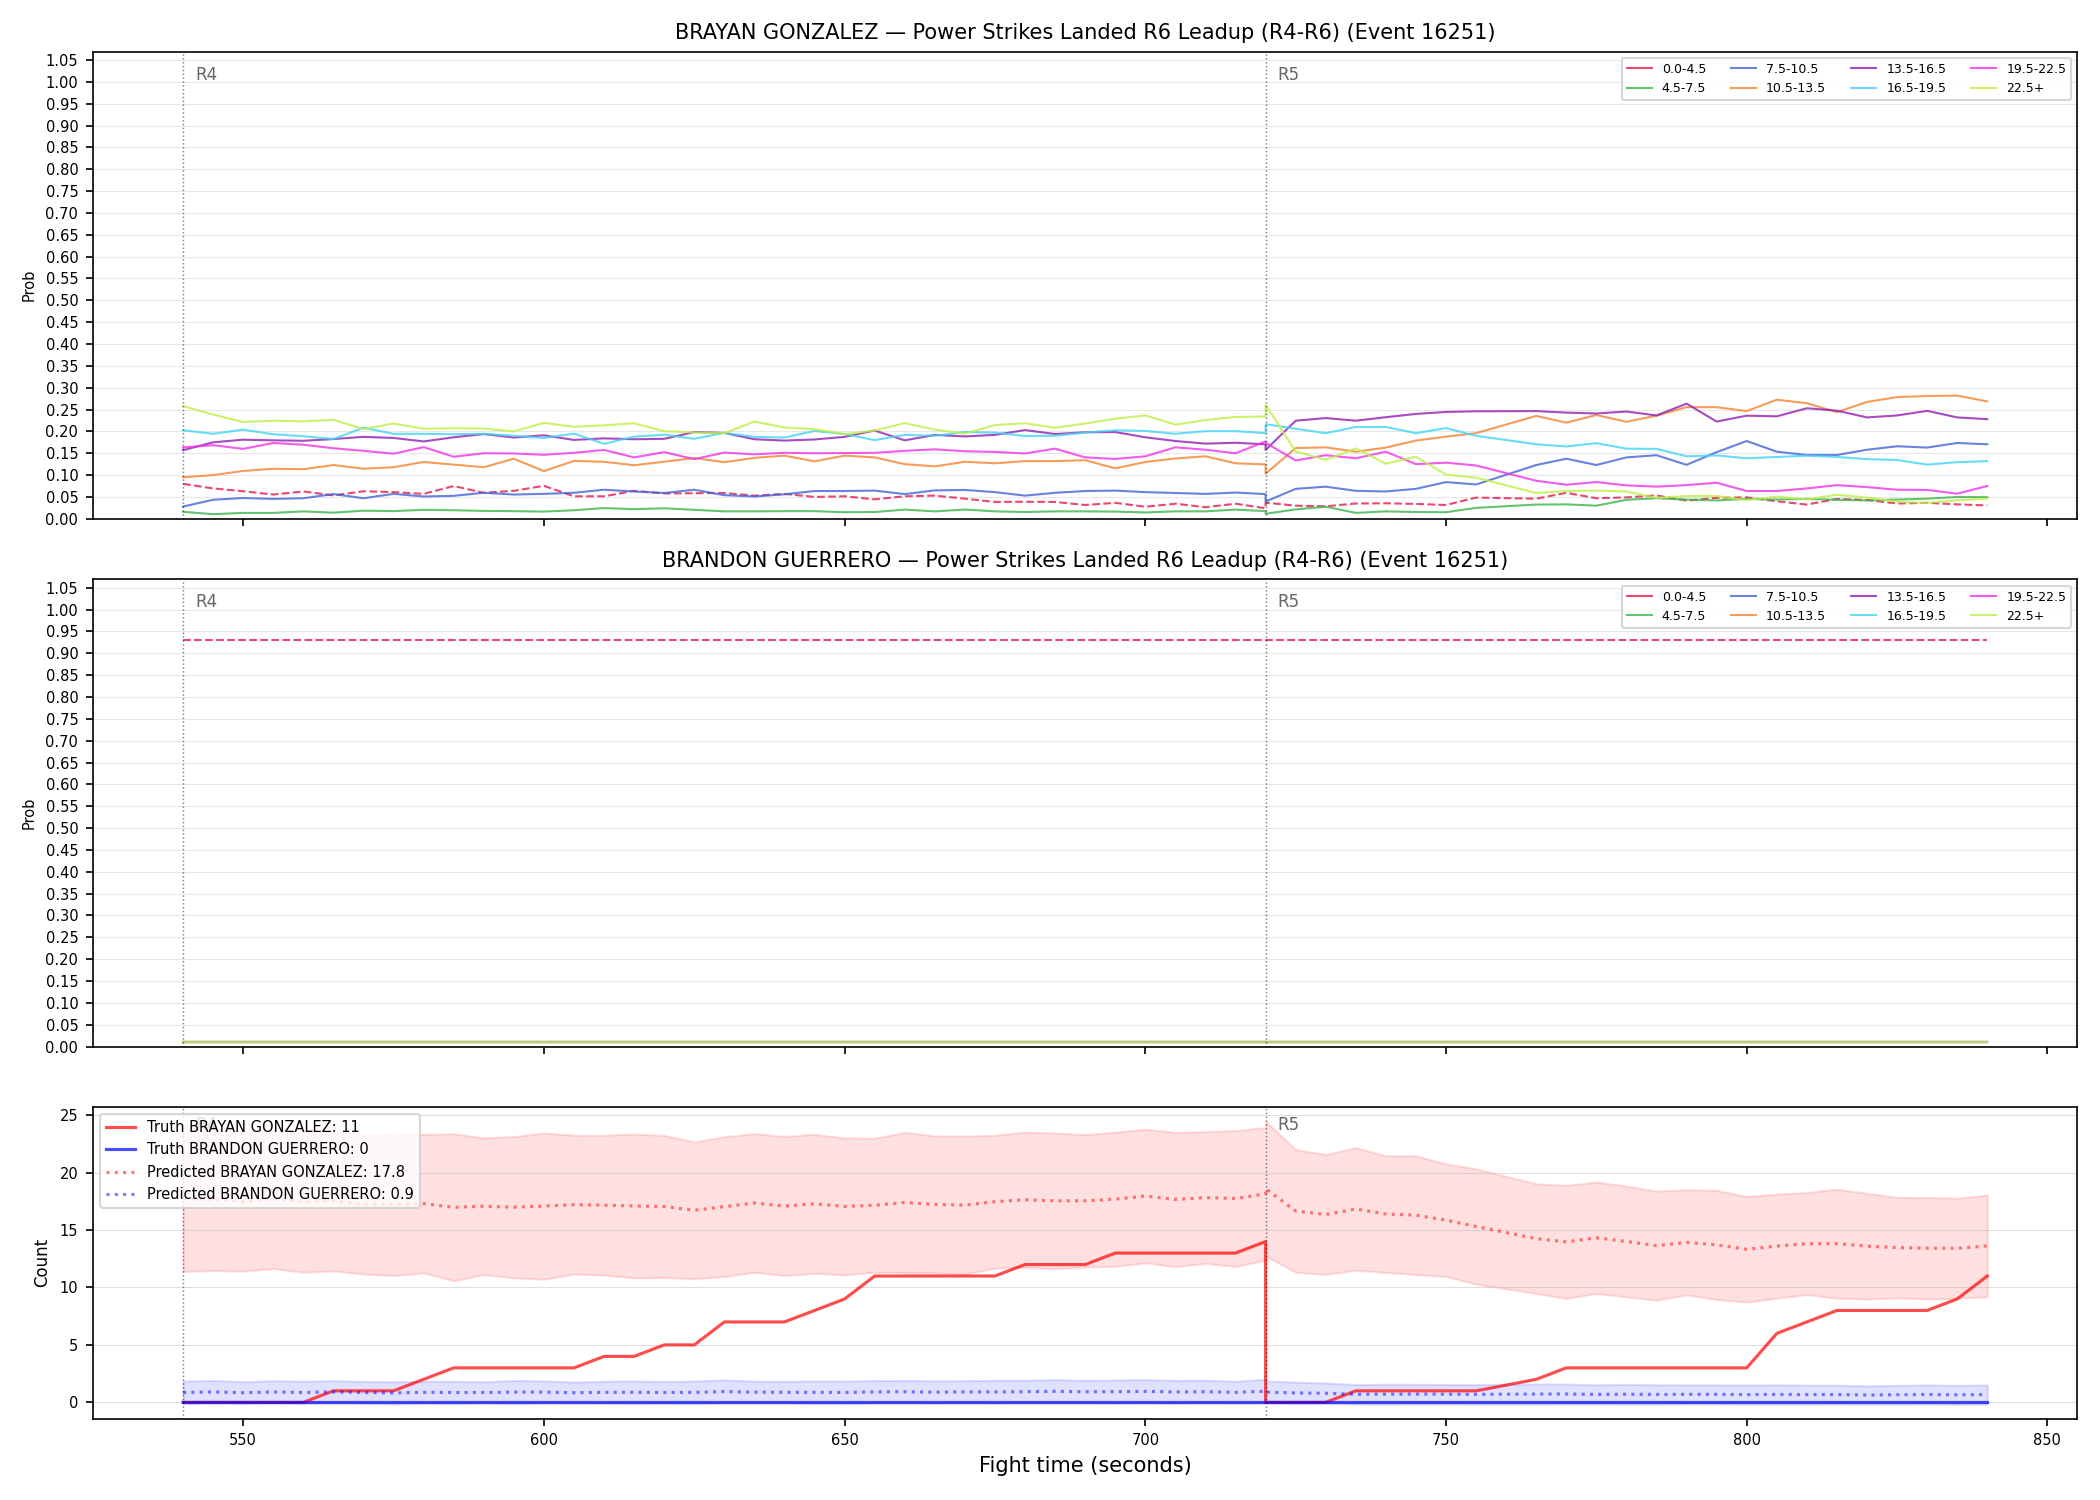The image size is (2100, 1500).
Task: Select 10.5-13.5 legend entry in Guerrero chart
Action: click(1777, 616)
